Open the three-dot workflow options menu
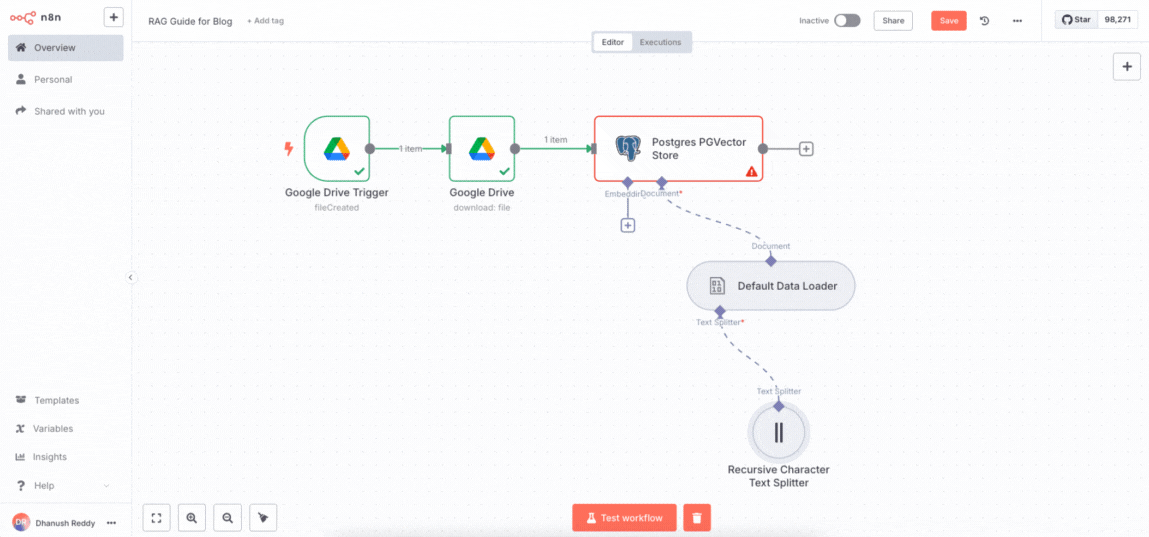The height and width of the screenshot is (537, 1149). [1017, 20]
